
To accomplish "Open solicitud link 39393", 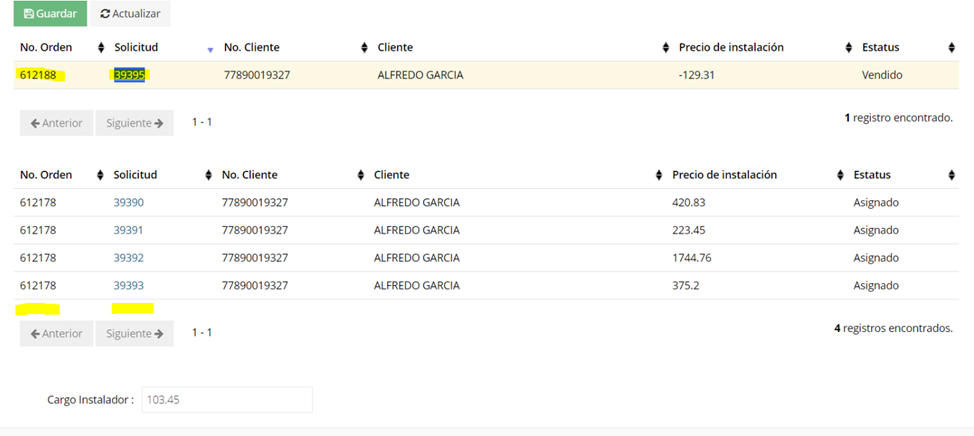I will pos(129,286).
